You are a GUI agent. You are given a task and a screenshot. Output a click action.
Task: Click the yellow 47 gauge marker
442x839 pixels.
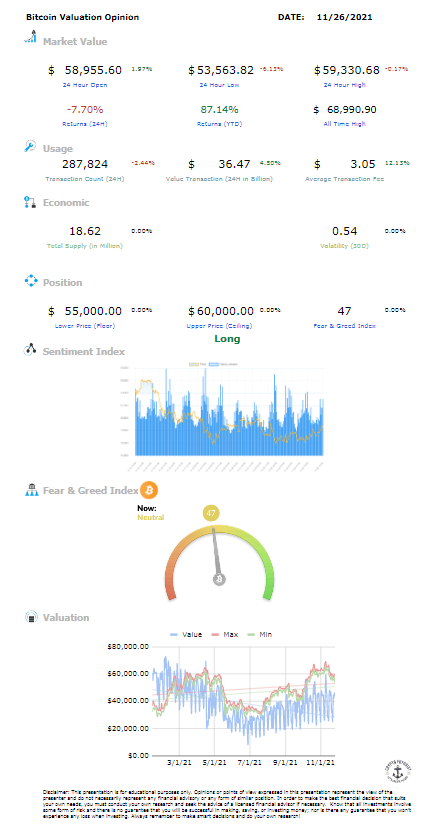coord(211,513)
